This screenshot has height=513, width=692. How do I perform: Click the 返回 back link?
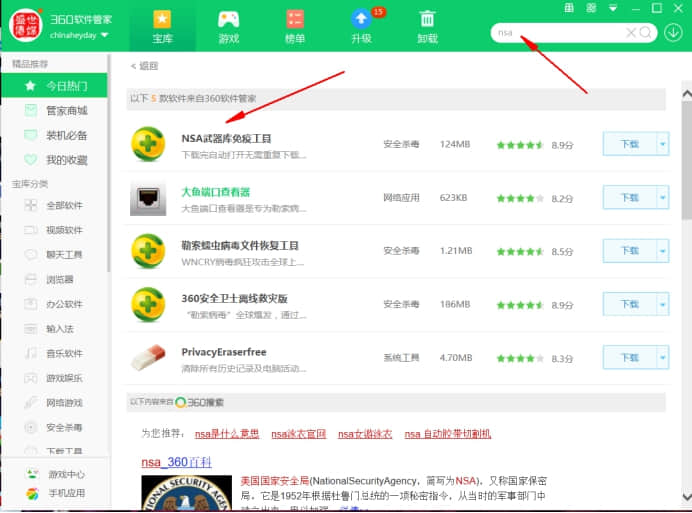145,66
